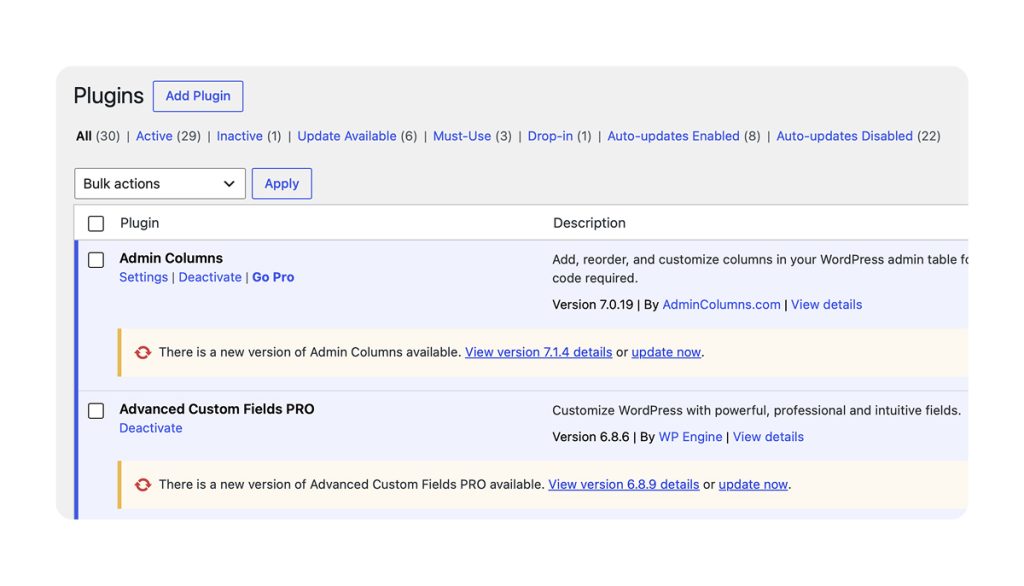1024x586 pixels.
Task: Show the Active plugins filter
Action: [154, 136]
